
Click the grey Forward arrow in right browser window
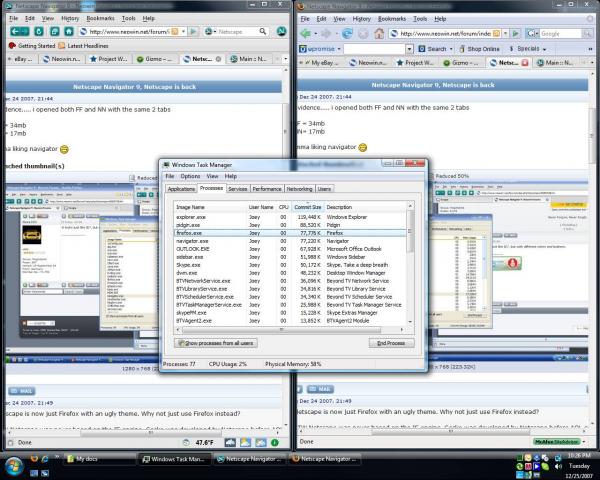(326, 34)
